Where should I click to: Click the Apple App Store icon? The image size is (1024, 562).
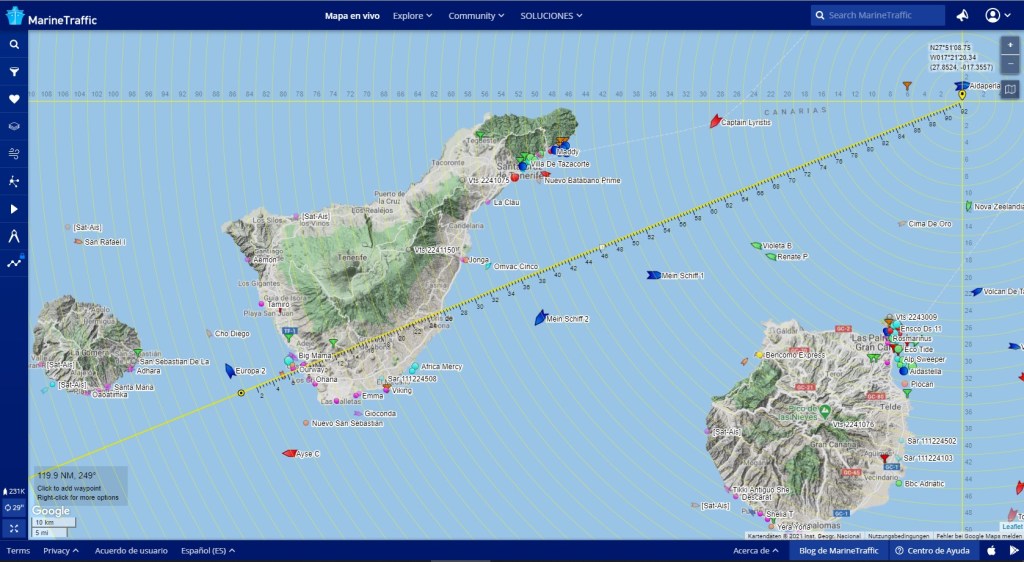[x=991, y=550]
